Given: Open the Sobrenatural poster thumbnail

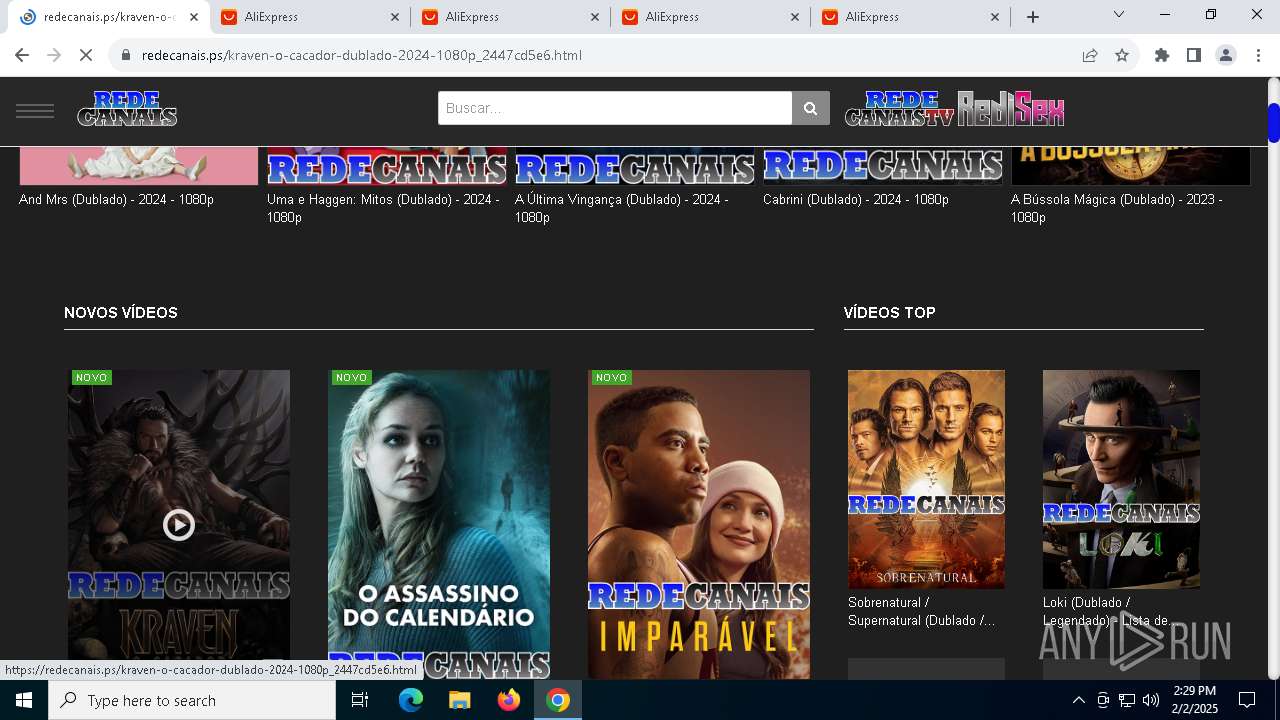Looking at the screenshot, I should pos(926,479).
